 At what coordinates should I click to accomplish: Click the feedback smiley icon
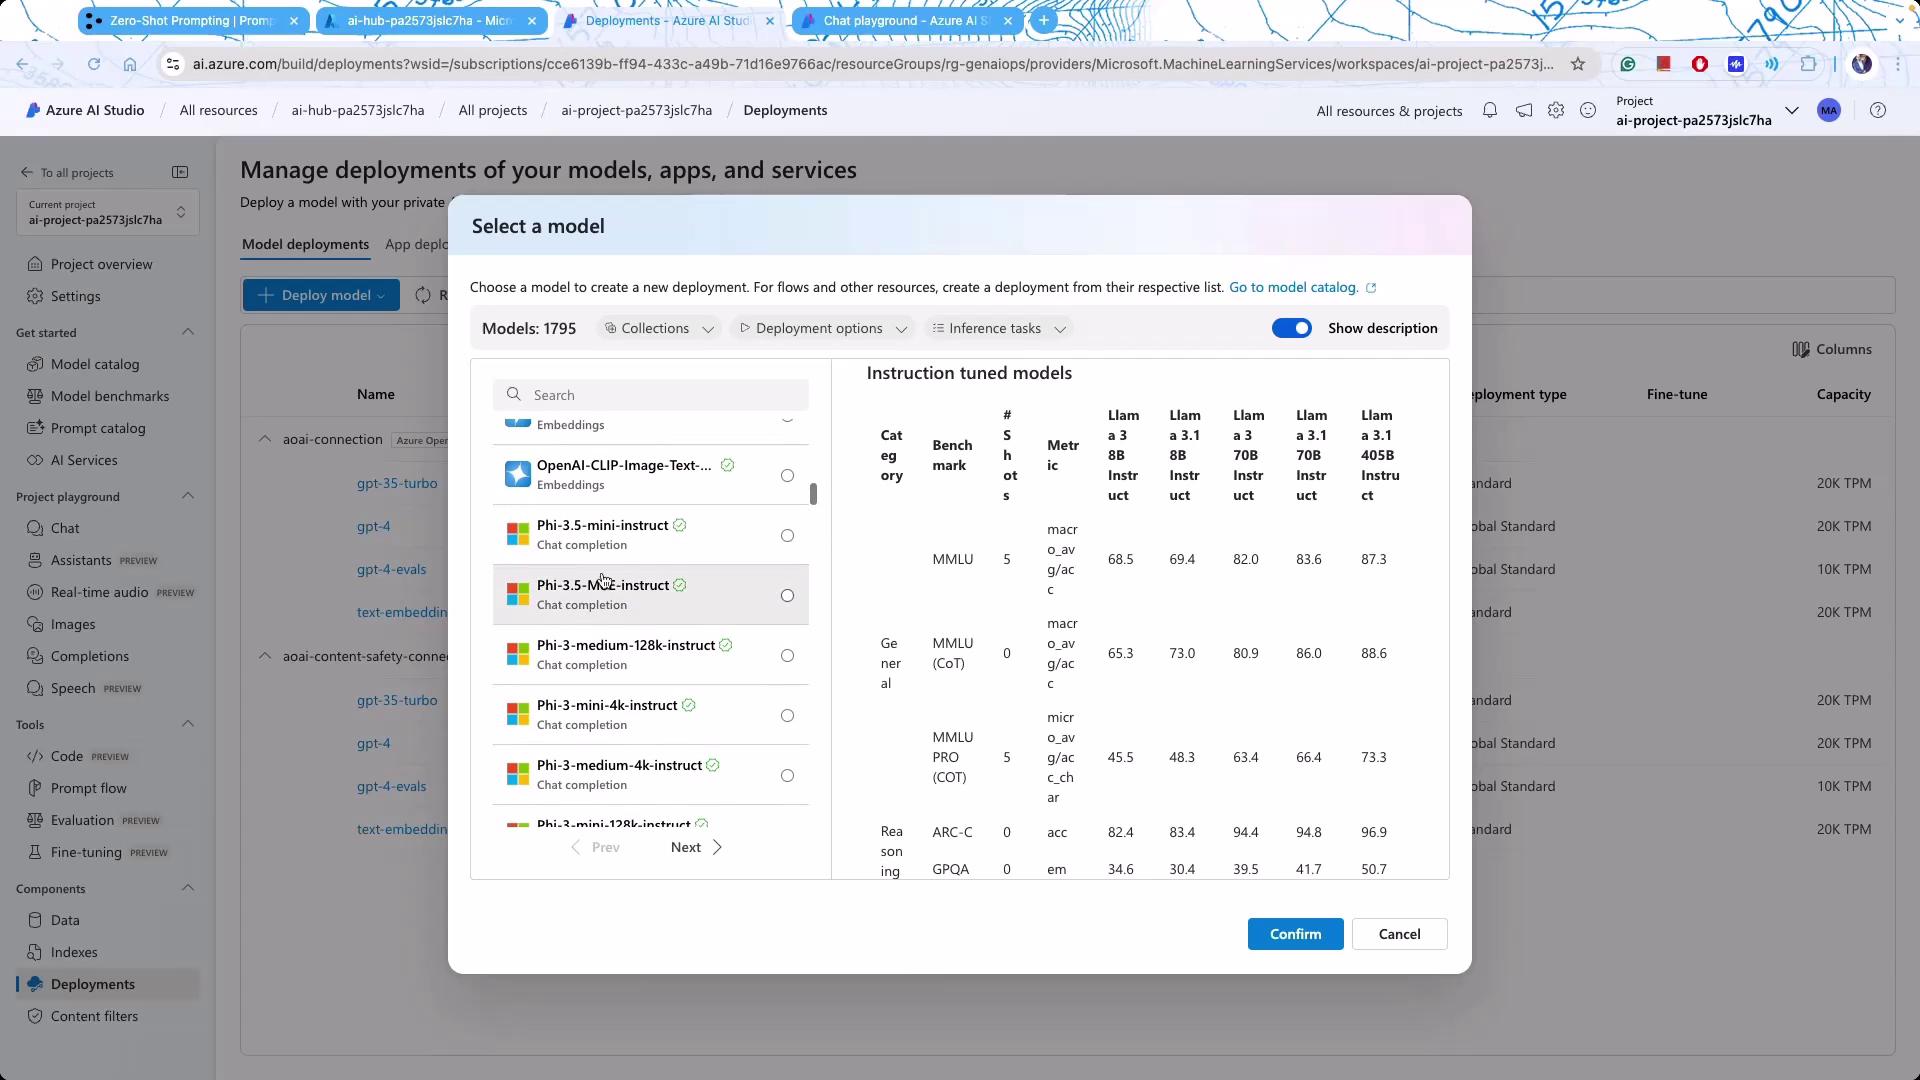(1588, 111)
